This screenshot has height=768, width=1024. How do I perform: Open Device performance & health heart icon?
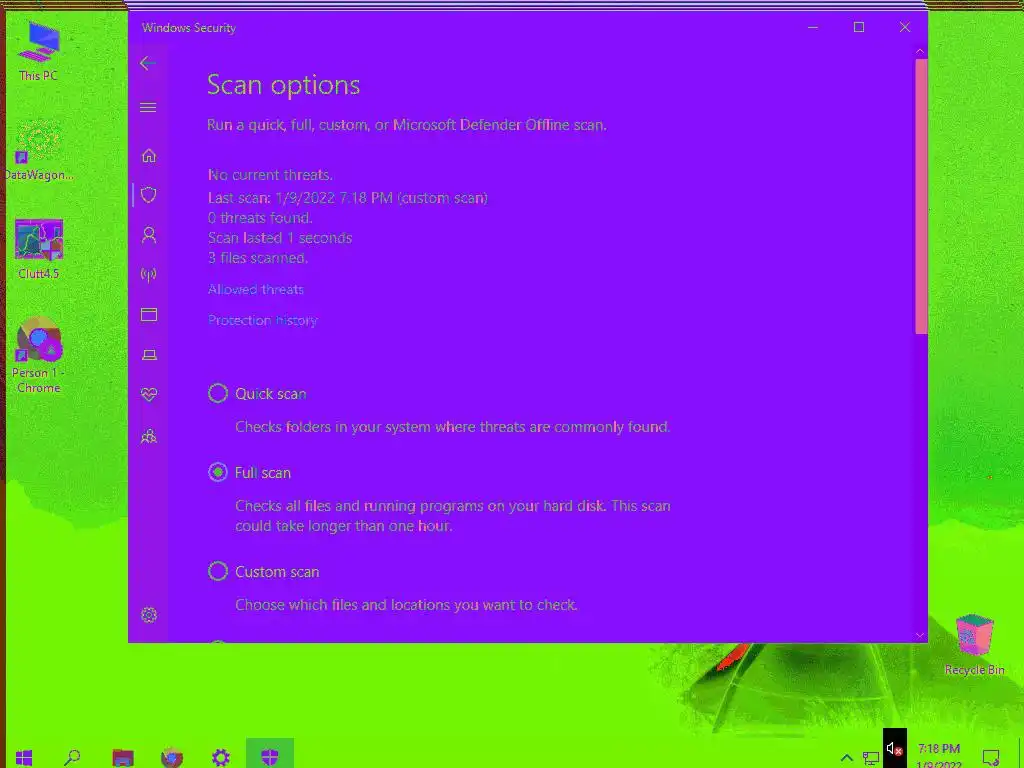point(149,394)
